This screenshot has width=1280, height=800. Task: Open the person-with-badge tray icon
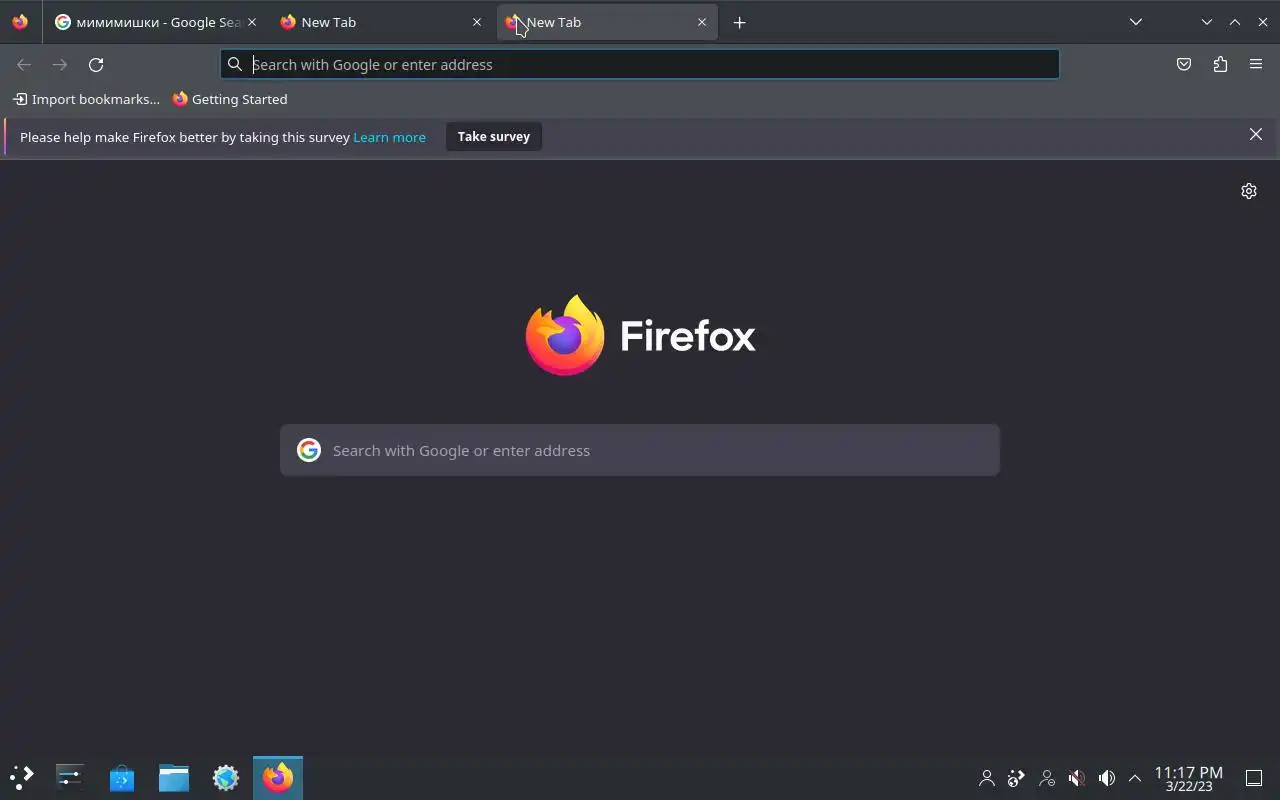tap(1047, 777)
